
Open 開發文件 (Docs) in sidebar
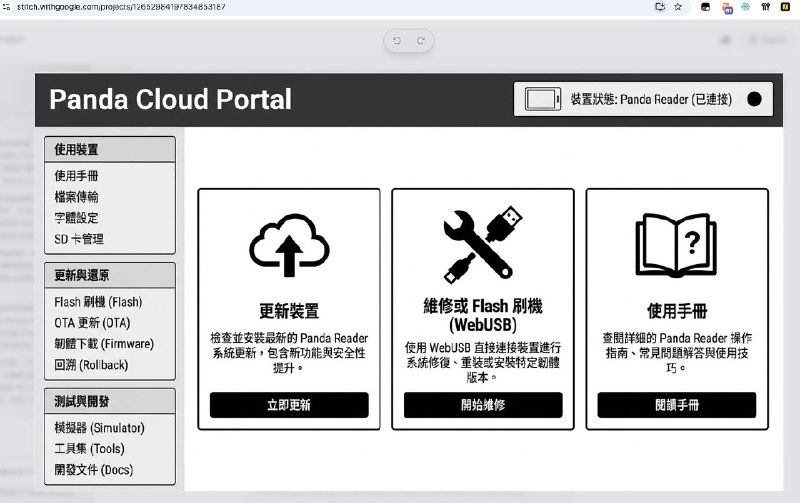93,470
